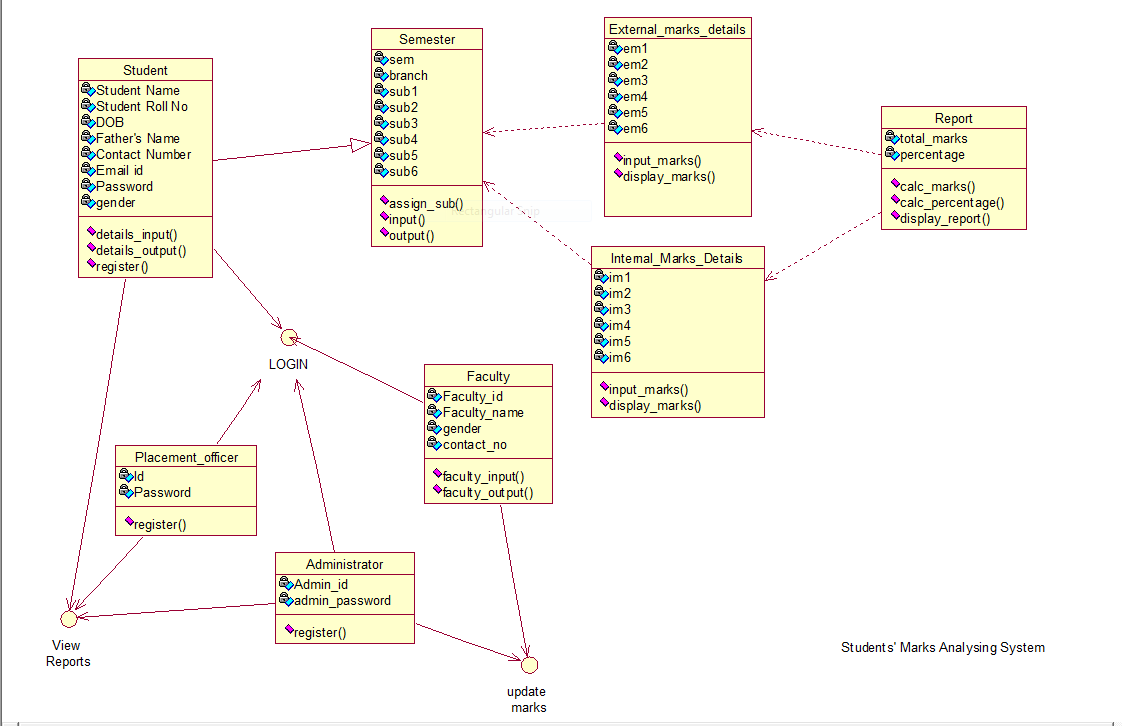Select the 'Father's Name' attribute
The image size is (1122, 726).
click(x=137, y=139)
